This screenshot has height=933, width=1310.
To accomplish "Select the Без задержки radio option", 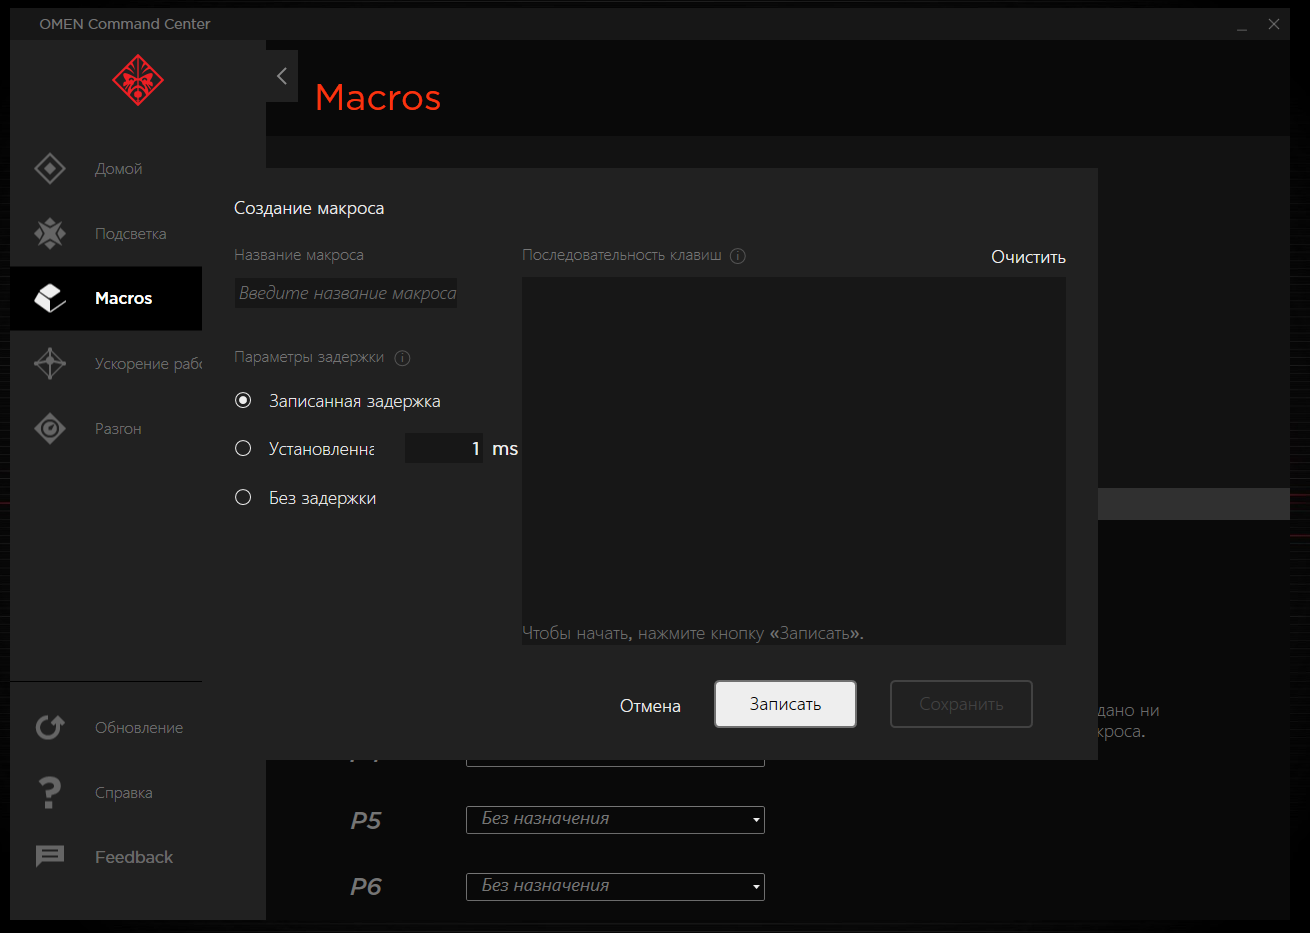I will [x=243, y=497].
